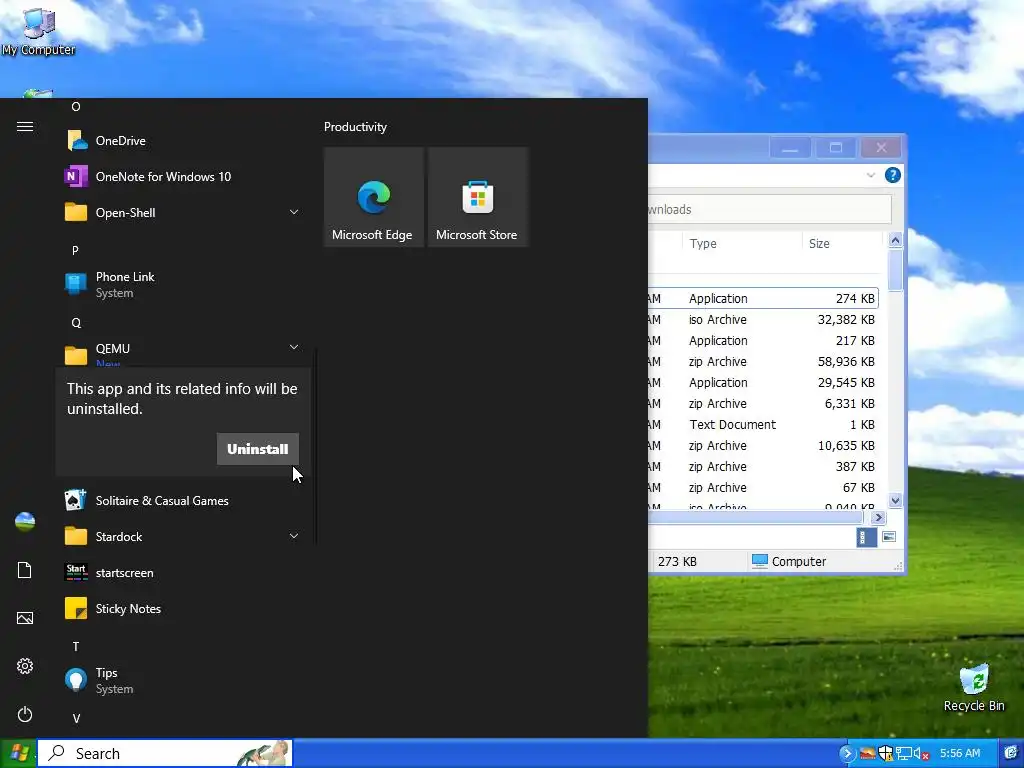Jump to letter V section header
The height and width of the screenshot is (768, 1024).
[x=76, y=718]
